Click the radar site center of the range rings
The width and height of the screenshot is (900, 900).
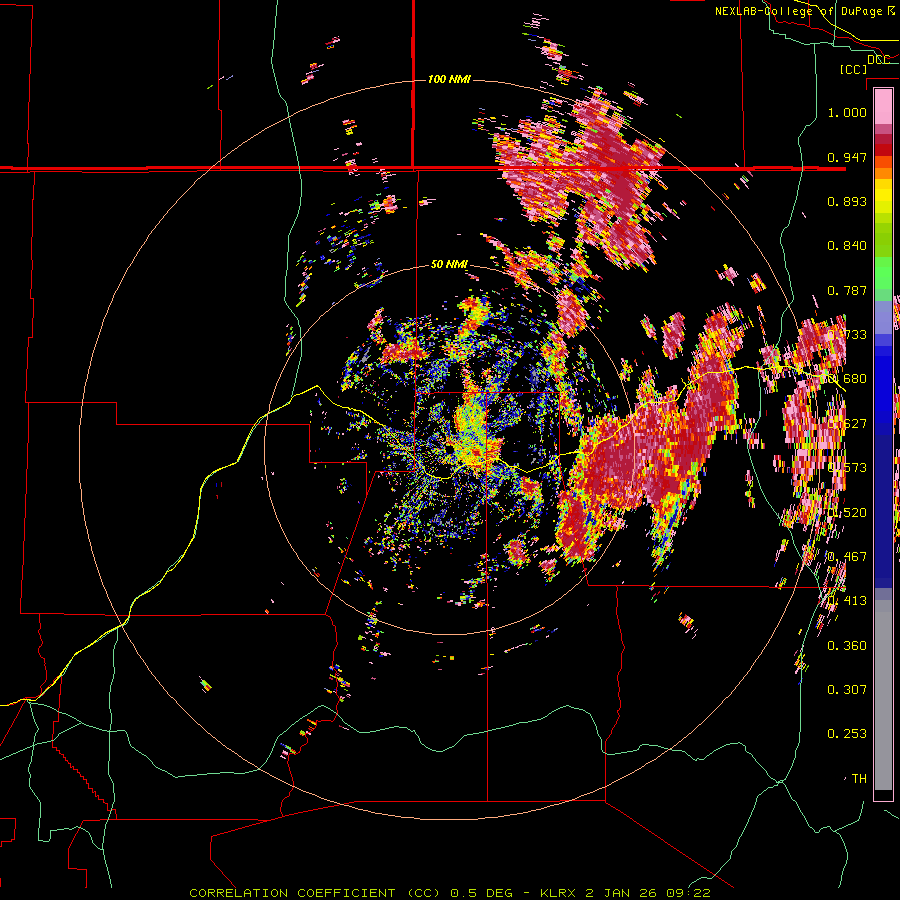(451, 449)
